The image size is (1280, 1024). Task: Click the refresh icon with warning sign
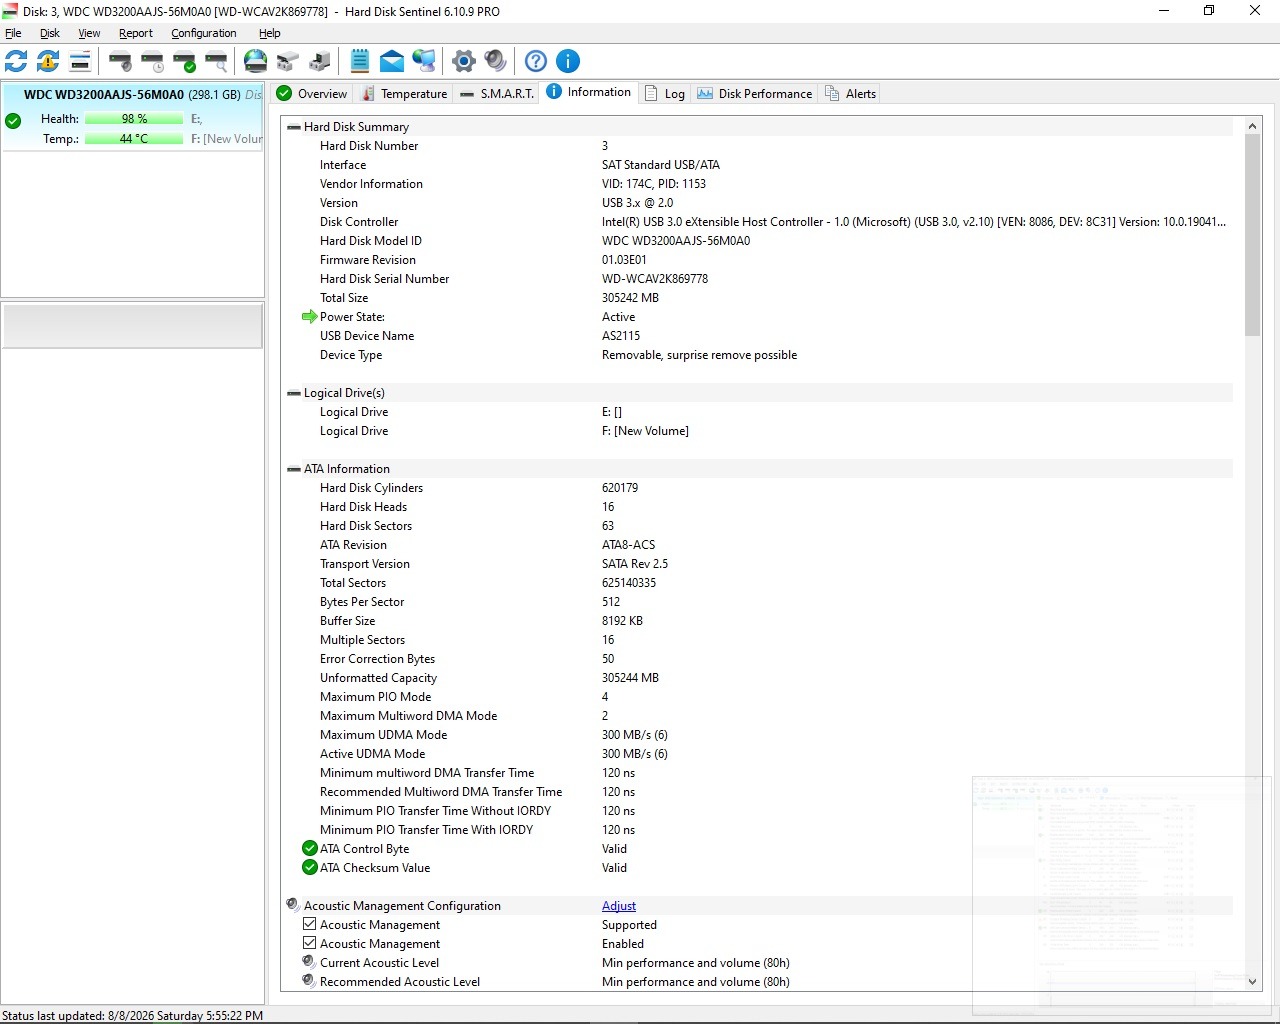[x=48, y=61]
